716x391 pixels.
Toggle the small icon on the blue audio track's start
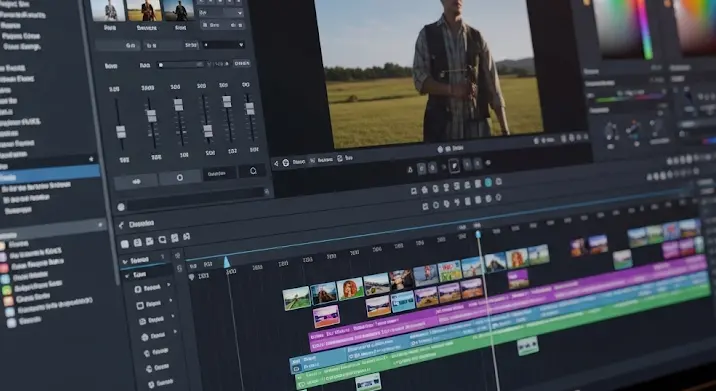point(296,369)
